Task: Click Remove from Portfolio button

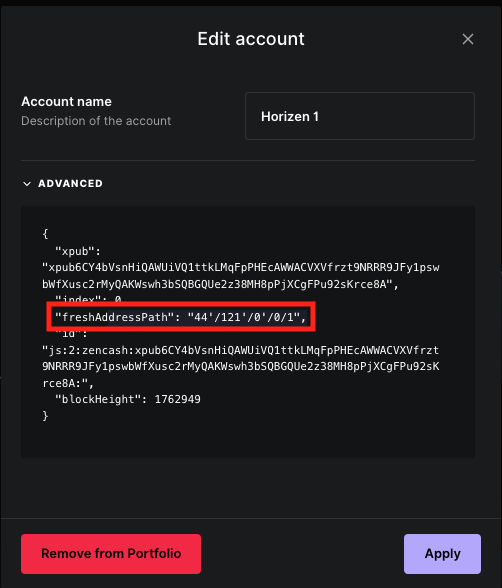Action: pyautogui.click(x=111, y=554)
